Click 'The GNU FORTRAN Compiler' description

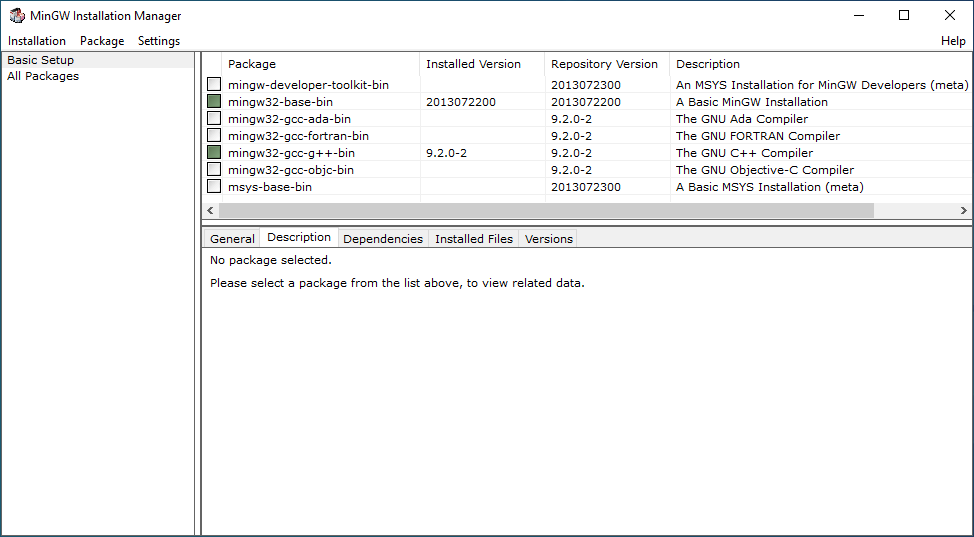[758, 135]
